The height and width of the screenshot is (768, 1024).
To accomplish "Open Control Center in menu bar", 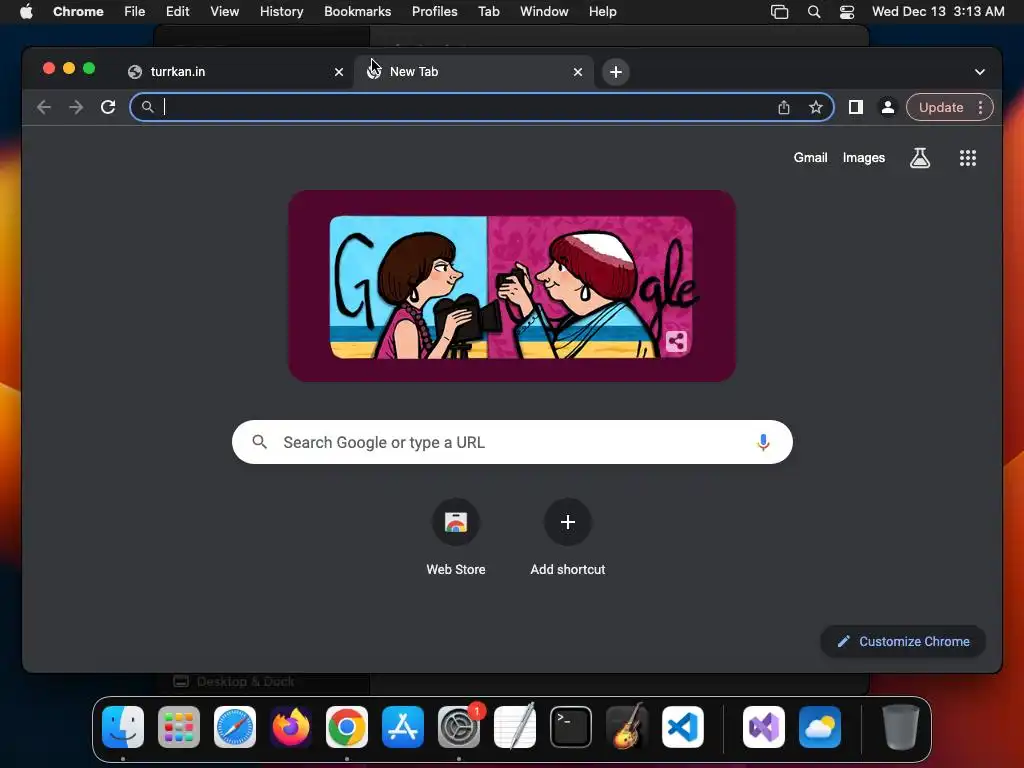I will click(x=847, y=12).
